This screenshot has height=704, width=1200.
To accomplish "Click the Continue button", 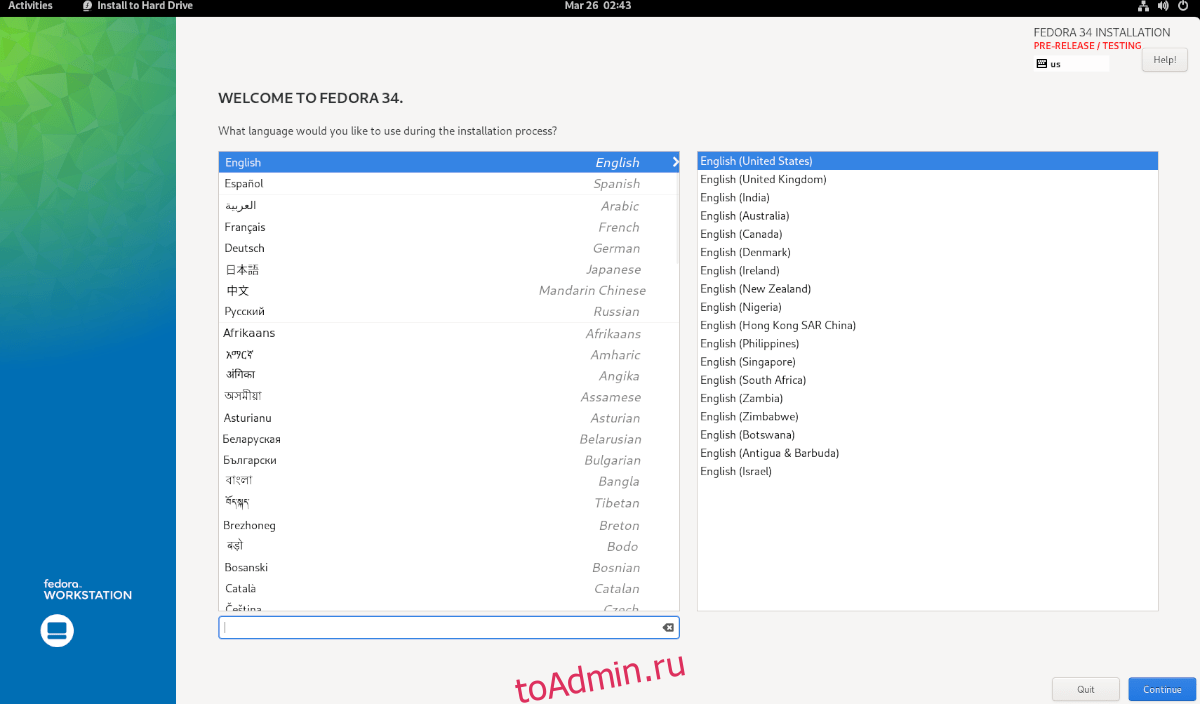I will (x=1162, y=689).
